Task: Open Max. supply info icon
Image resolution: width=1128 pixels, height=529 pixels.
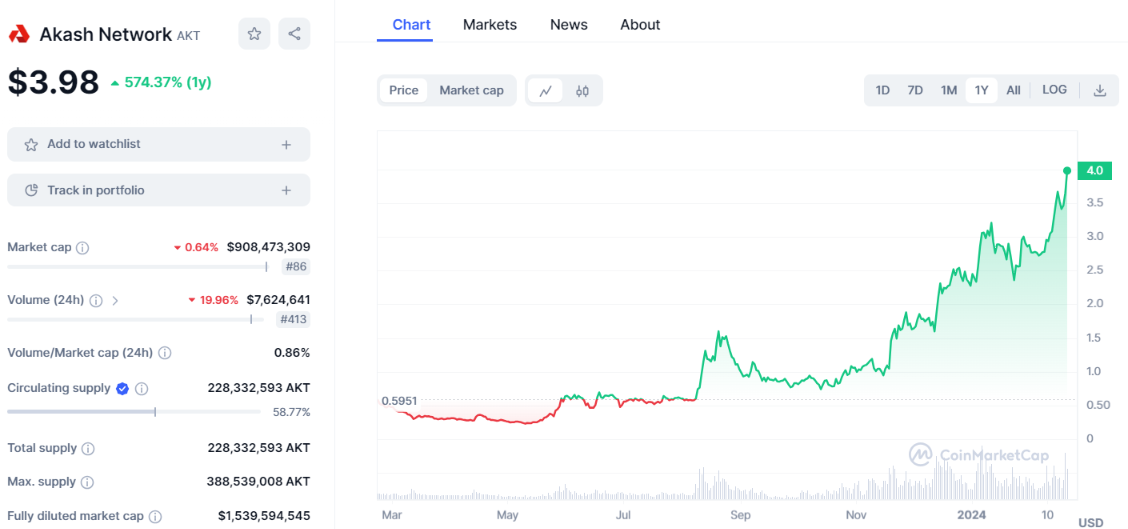Action: (87, 482)
